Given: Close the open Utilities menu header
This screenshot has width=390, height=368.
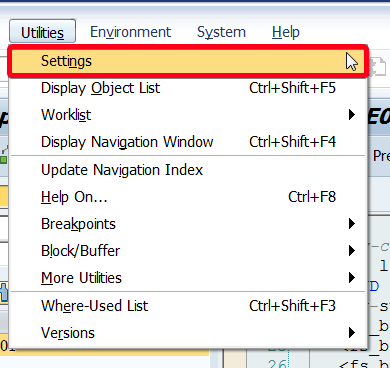Looking at the screenshot, I should tap(42, 32).
